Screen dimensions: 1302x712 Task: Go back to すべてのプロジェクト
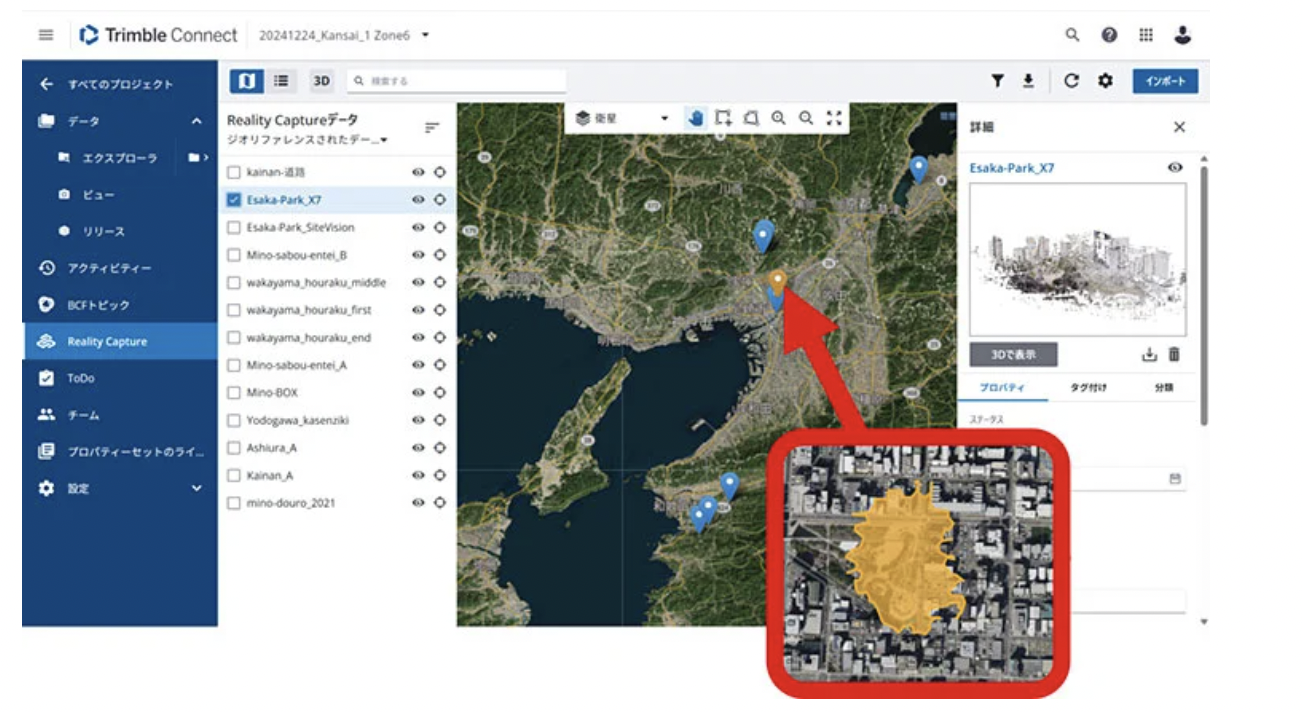(x=120, y=85)
